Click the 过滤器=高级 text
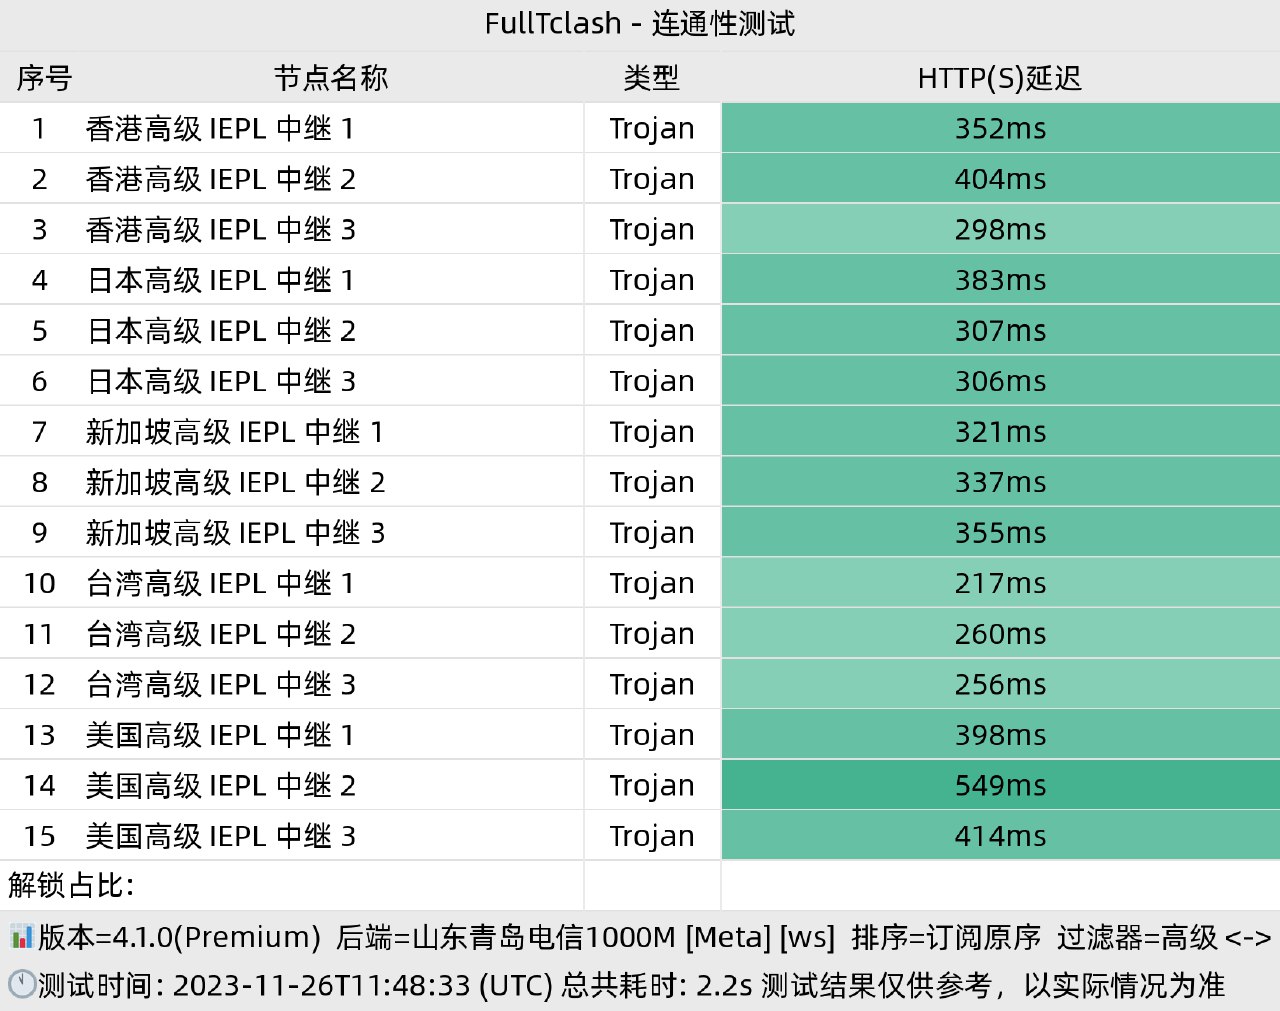This screenshot has height=1011, width=1280. click(1138, 937)
